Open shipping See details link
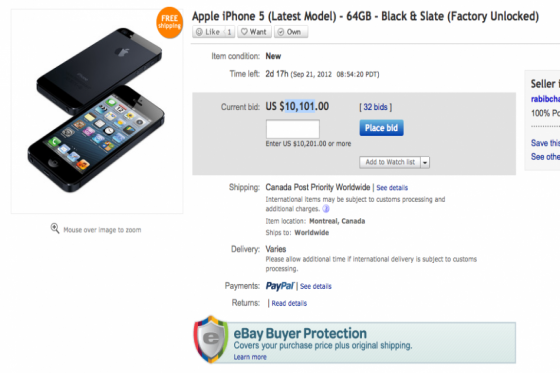 392,188
